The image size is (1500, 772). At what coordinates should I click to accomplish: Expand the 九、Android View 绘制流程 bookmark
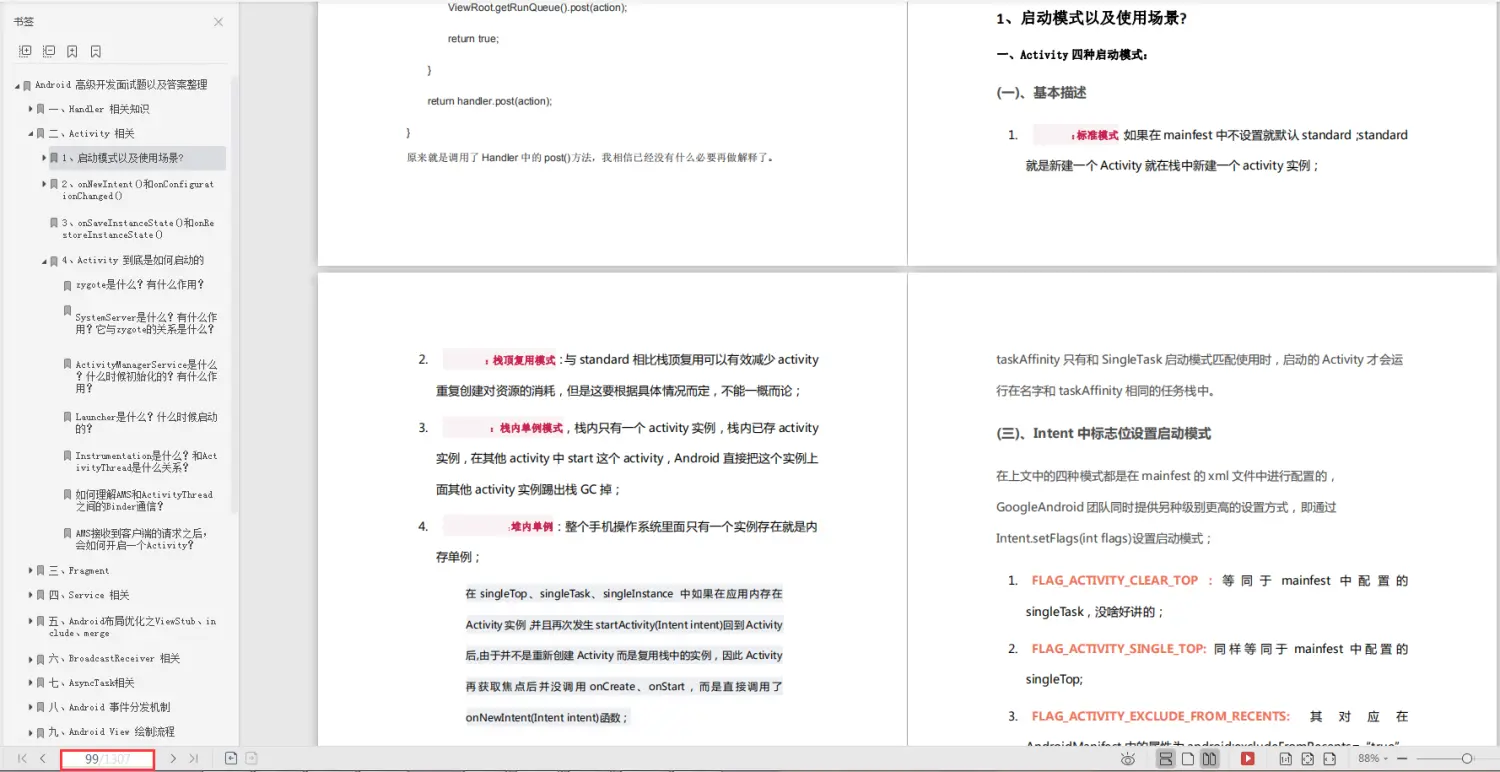(x=31, y=732)
